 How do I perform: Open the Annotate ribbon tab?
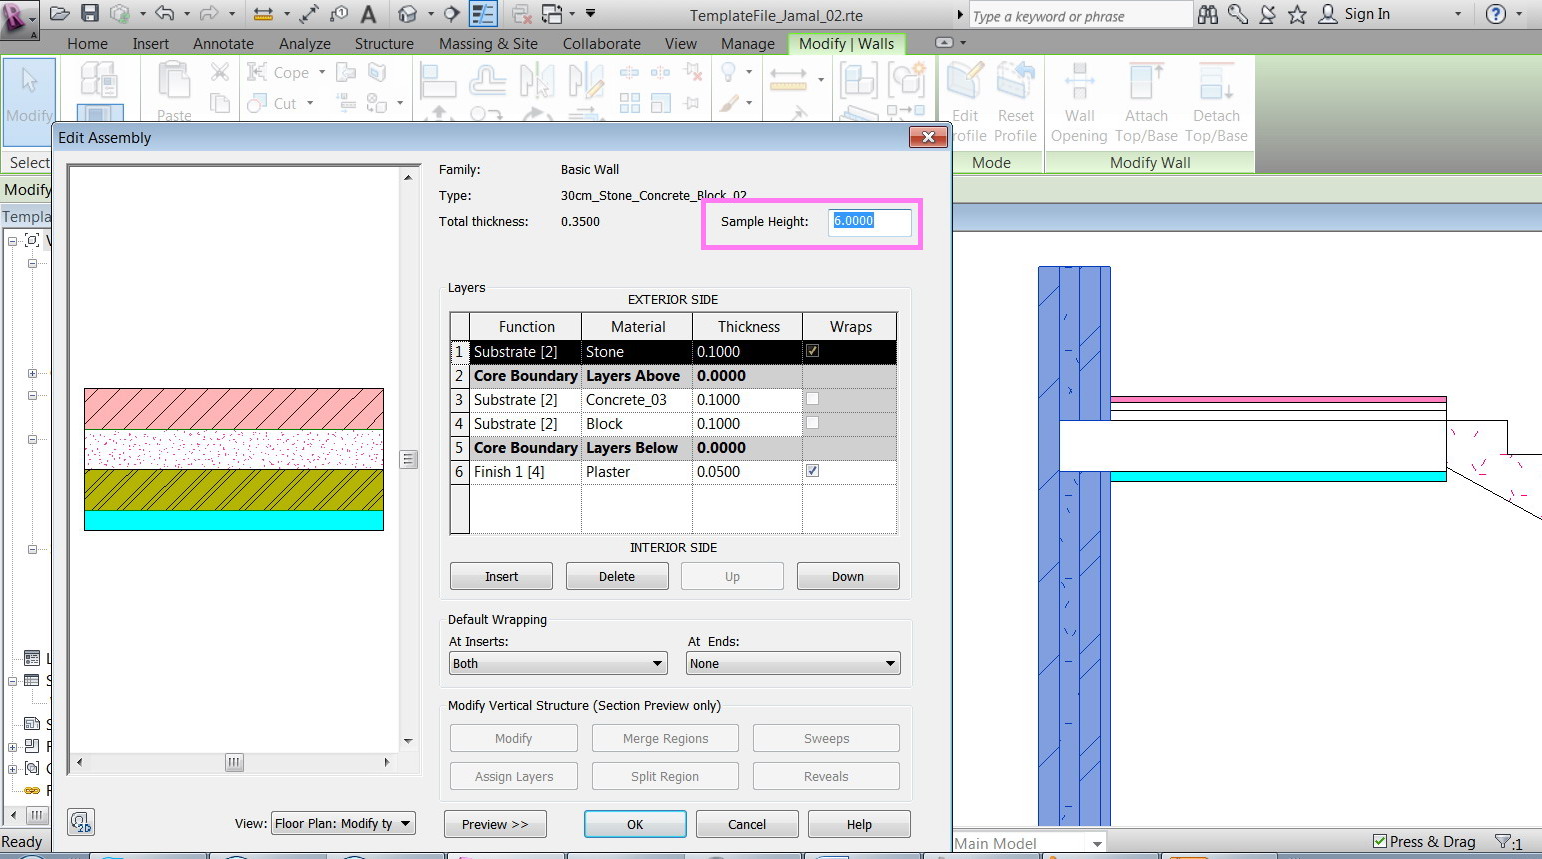click(223, 44)
